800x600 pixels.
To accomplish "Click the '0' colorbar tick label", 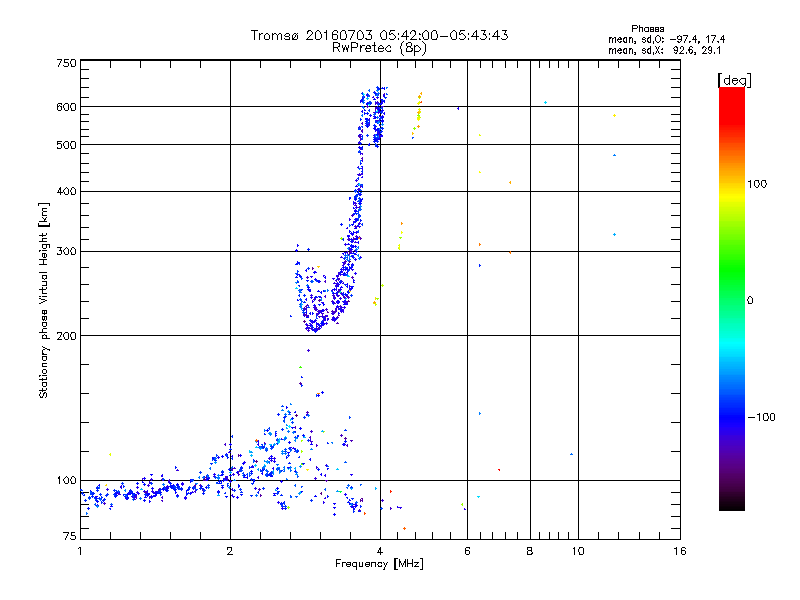I will 750,301.
